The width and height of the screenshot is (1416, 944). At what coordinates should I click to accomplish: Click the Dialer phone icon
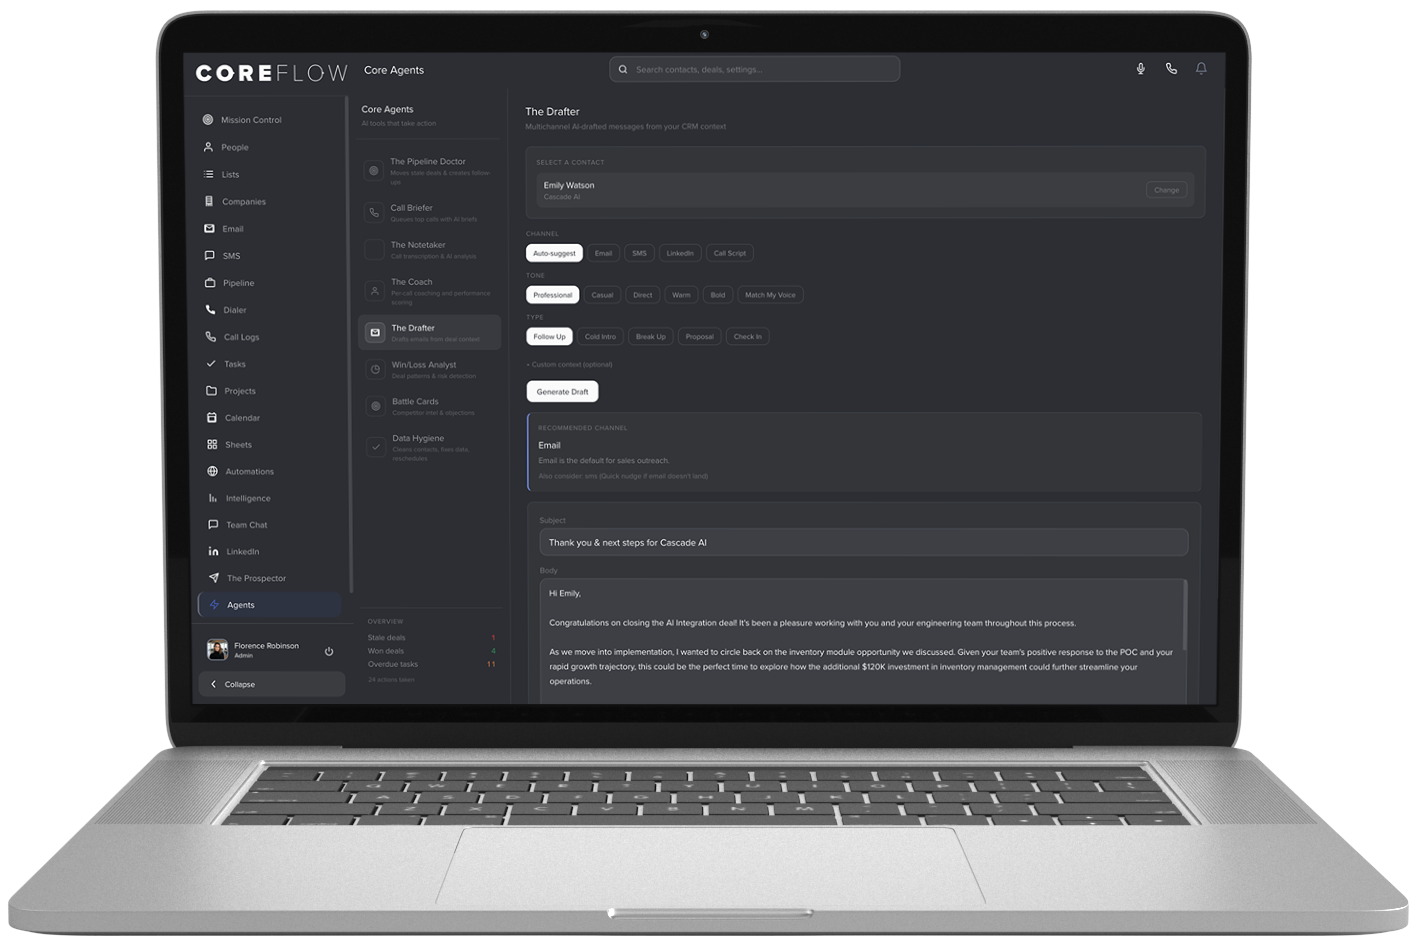click(x=210, y=310)
